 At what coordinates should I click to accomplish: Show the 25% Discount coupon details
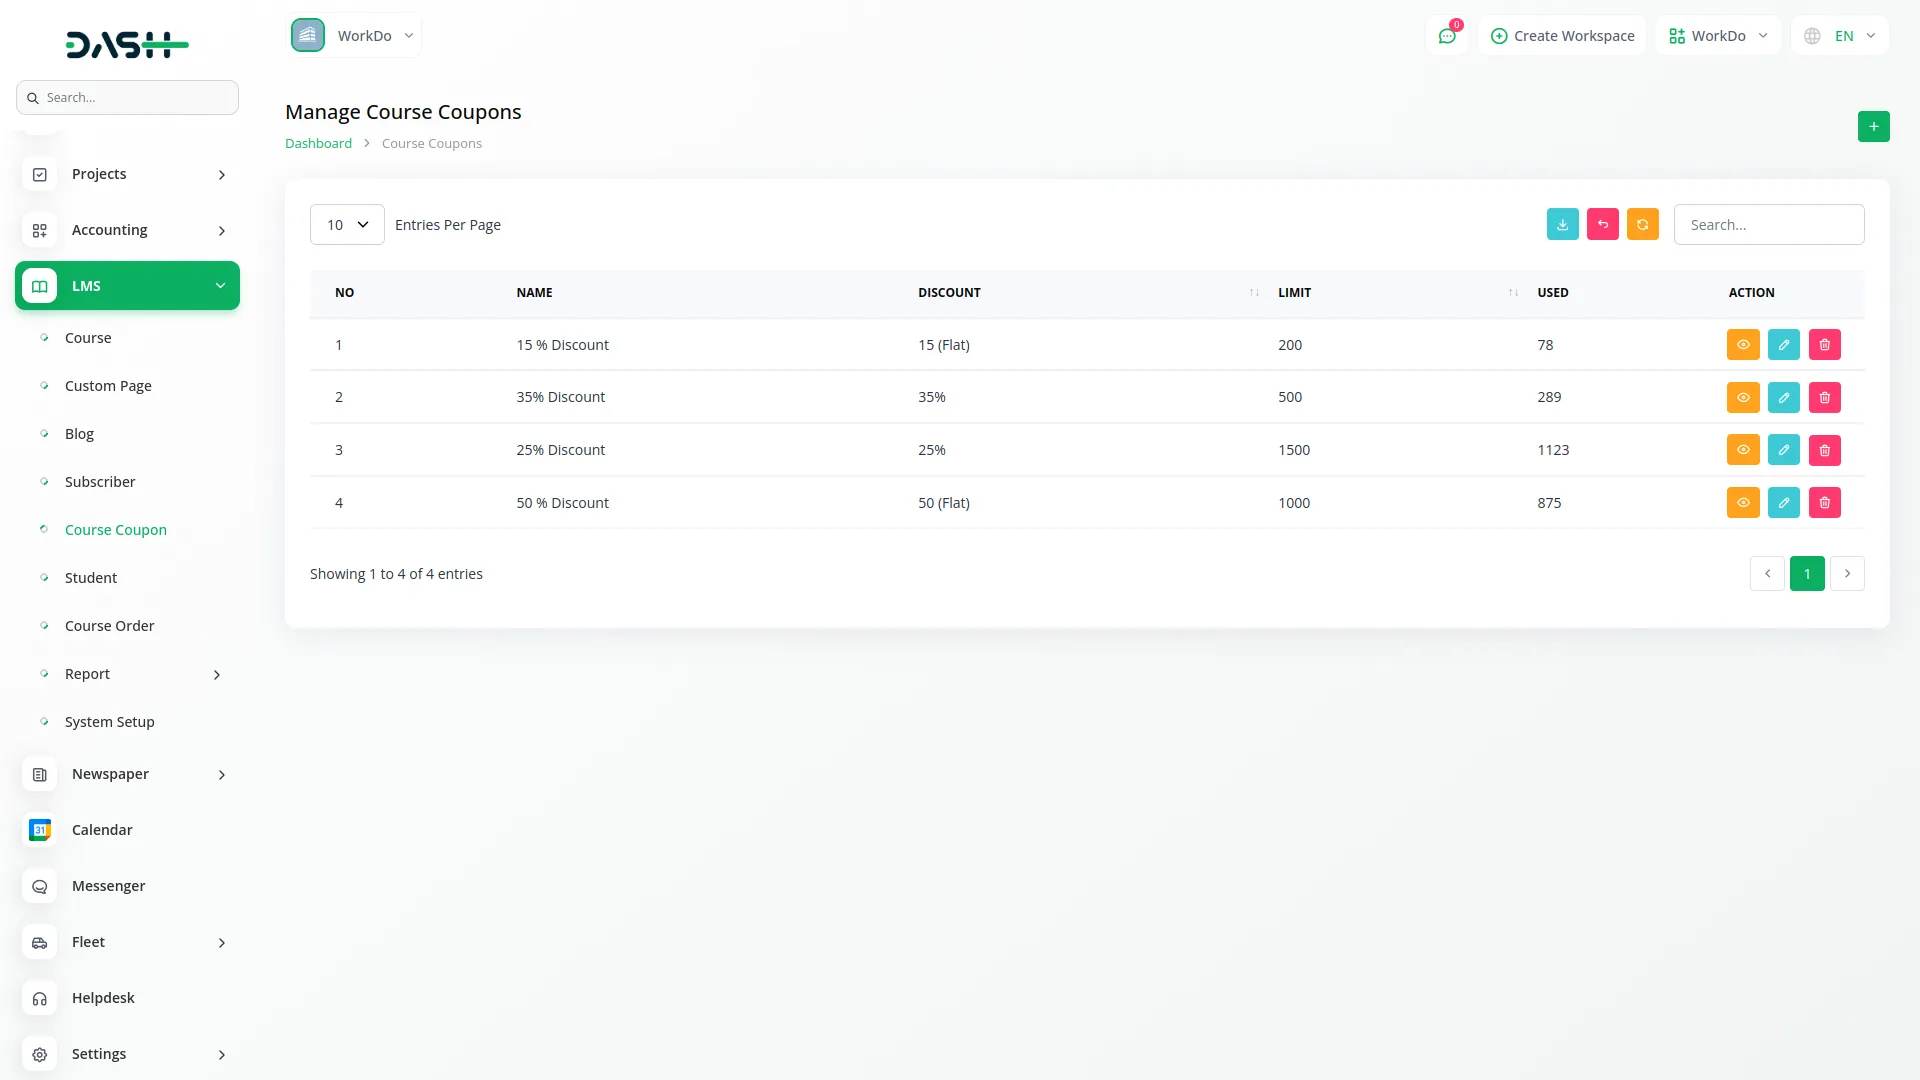pos(1742,451)
